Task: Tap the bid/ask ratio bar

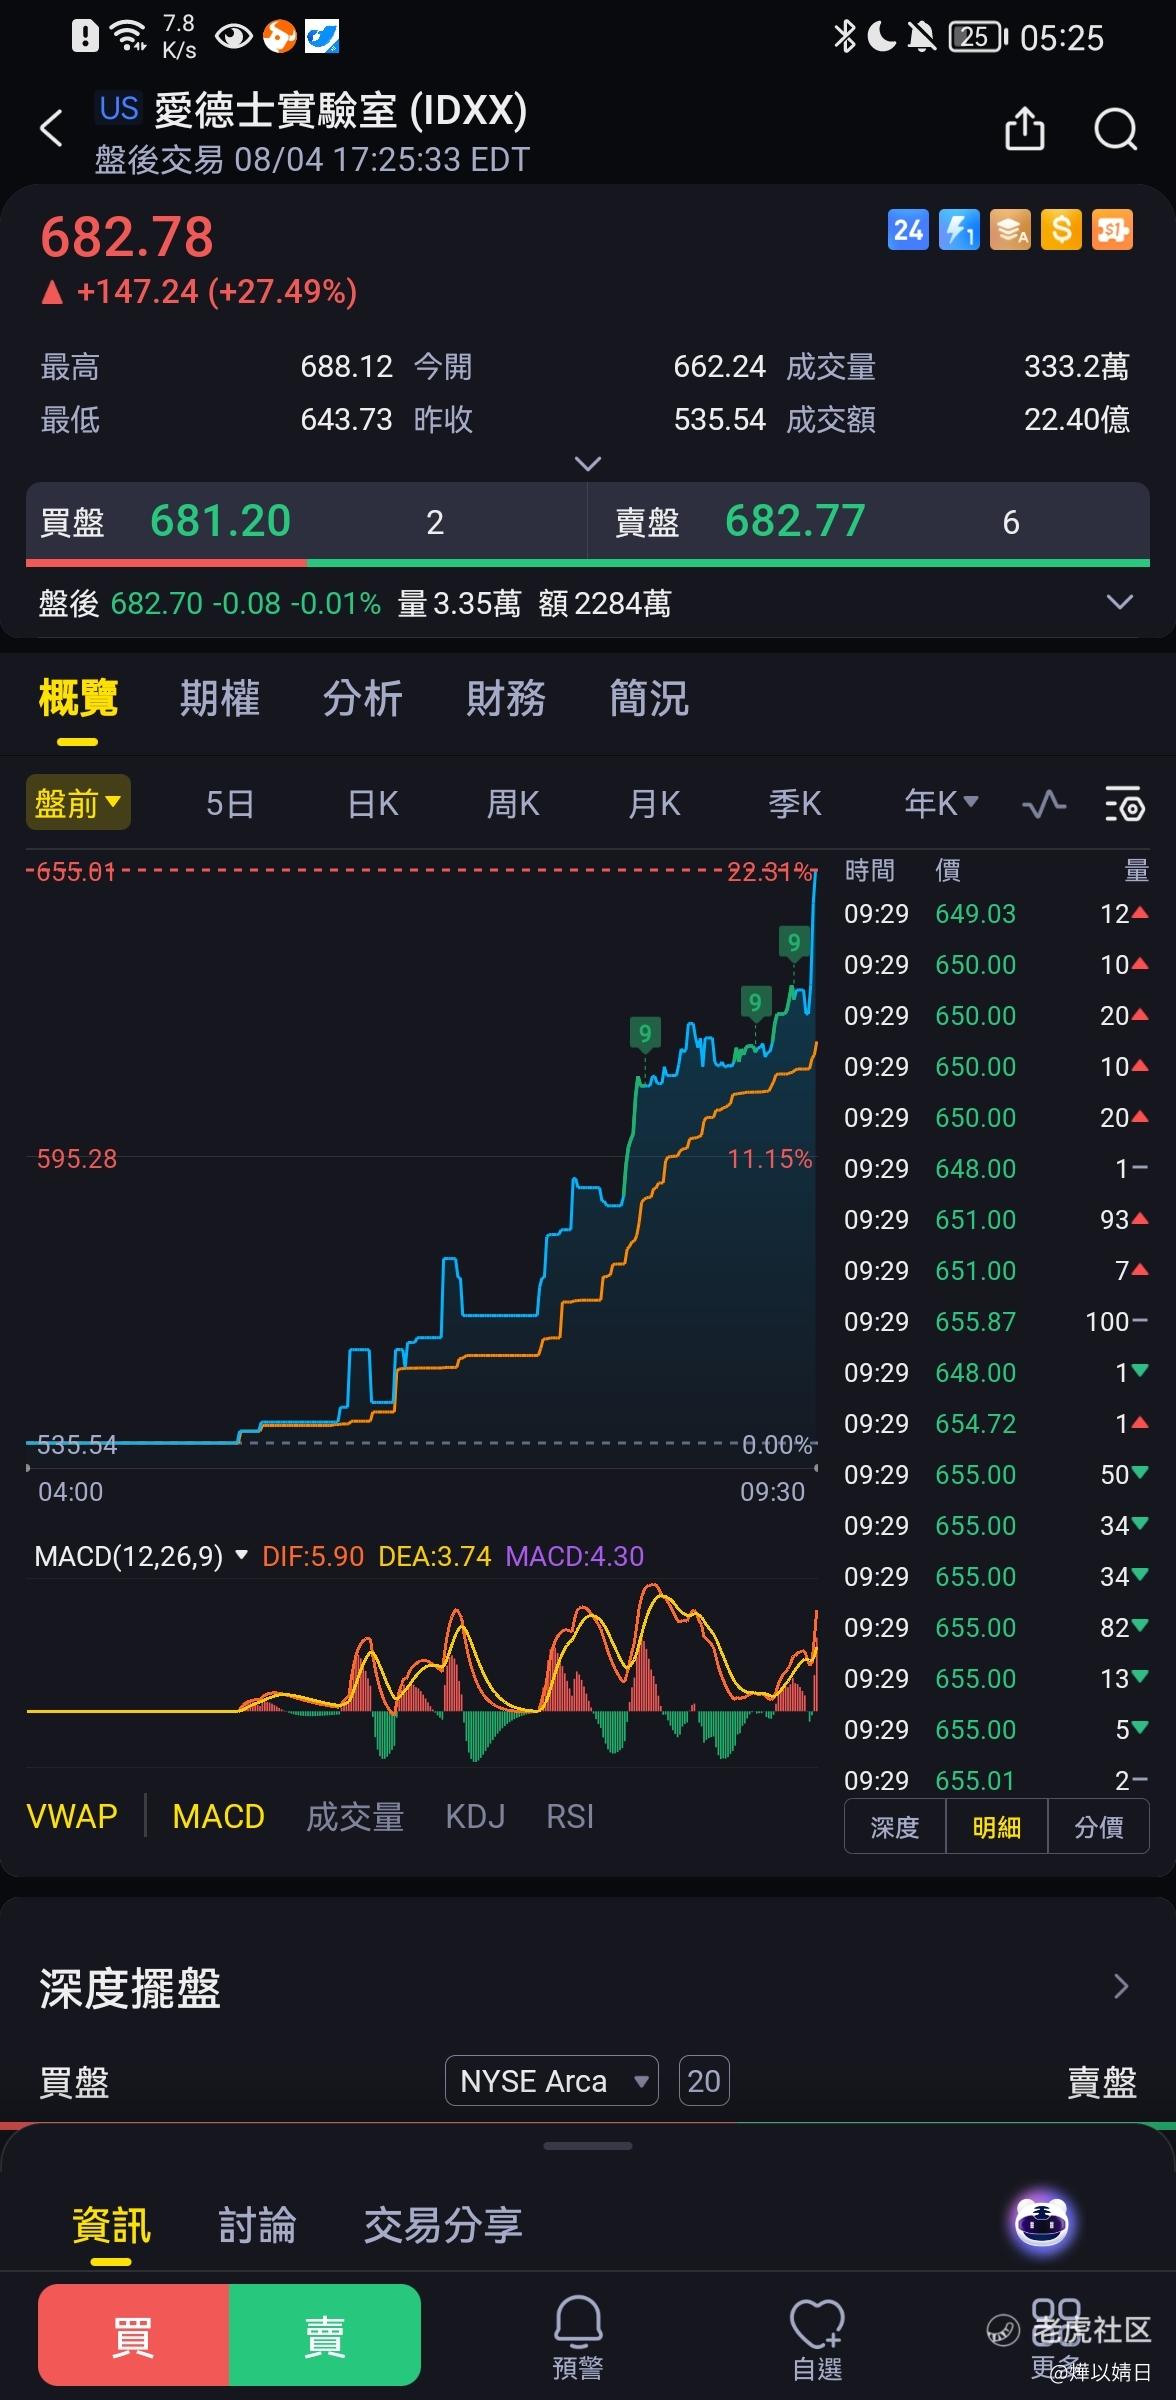Action: click(588, 563)
